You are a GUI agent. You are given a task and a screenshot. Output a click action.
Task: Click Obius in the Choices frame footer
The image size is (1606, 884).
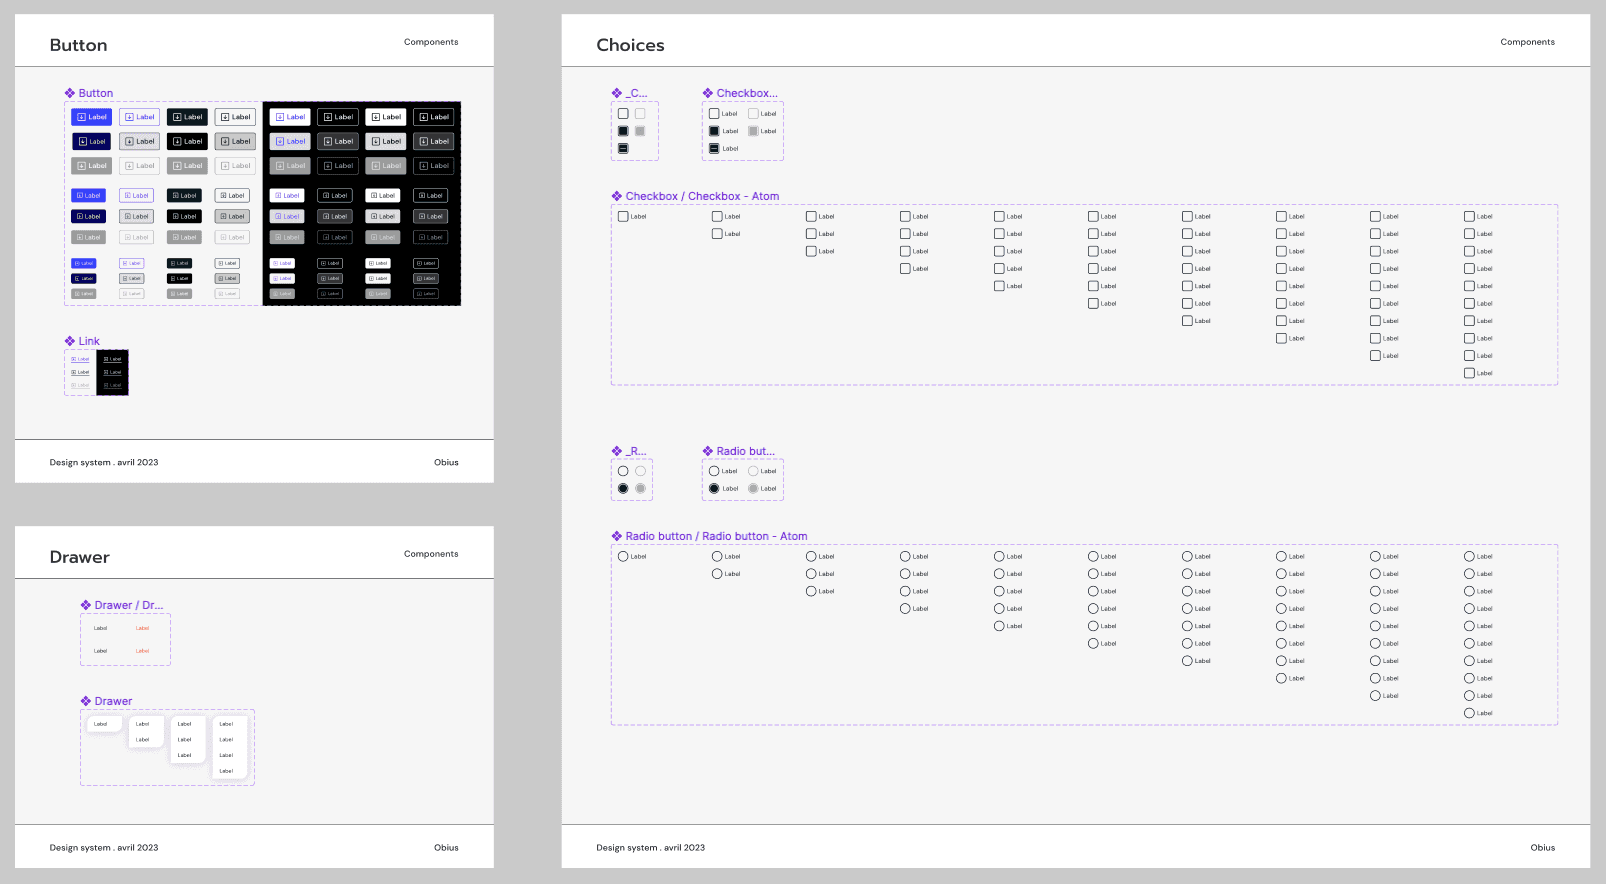coord(1542,847)
